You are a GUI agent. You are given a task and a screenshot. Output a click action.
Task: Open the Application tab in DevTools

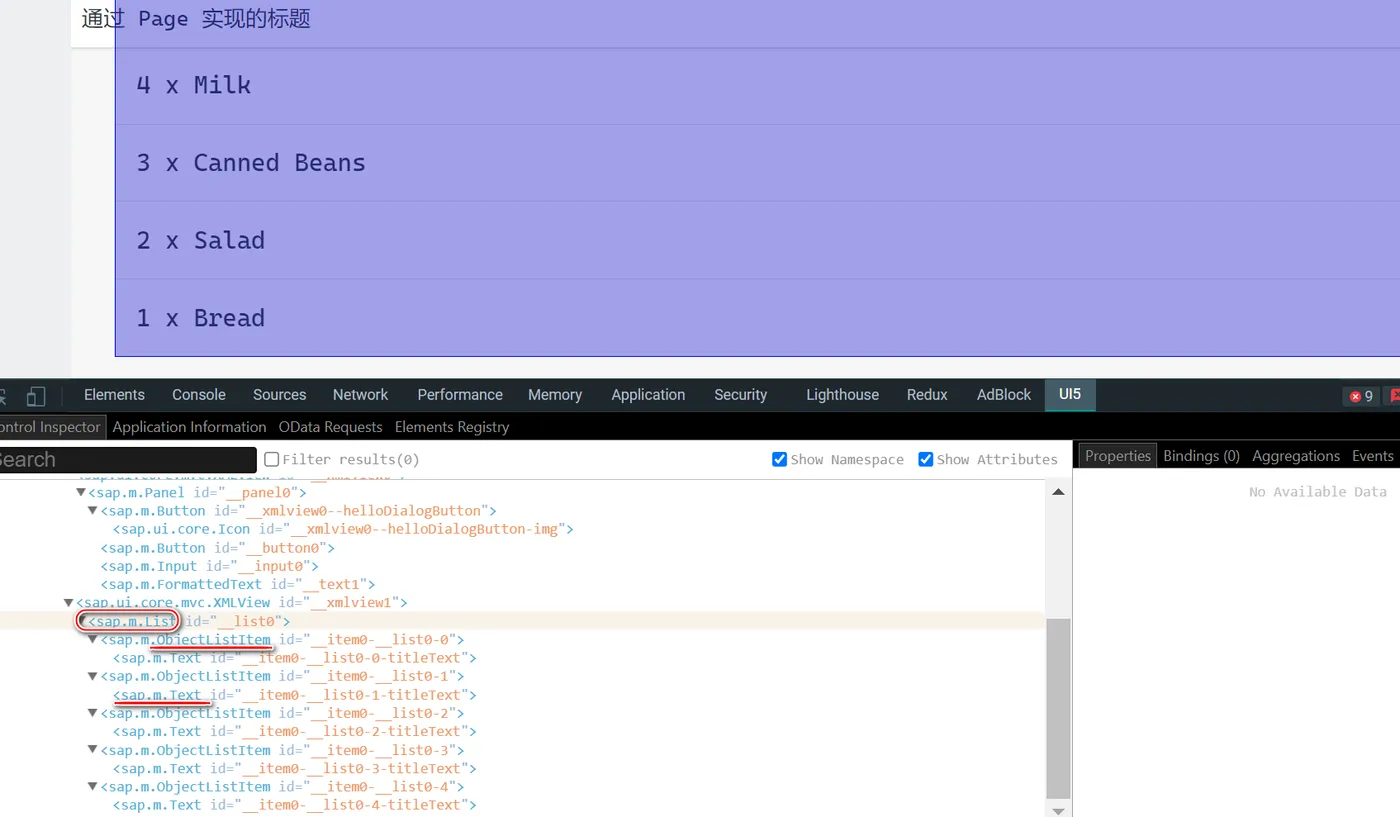click(648, 395)
